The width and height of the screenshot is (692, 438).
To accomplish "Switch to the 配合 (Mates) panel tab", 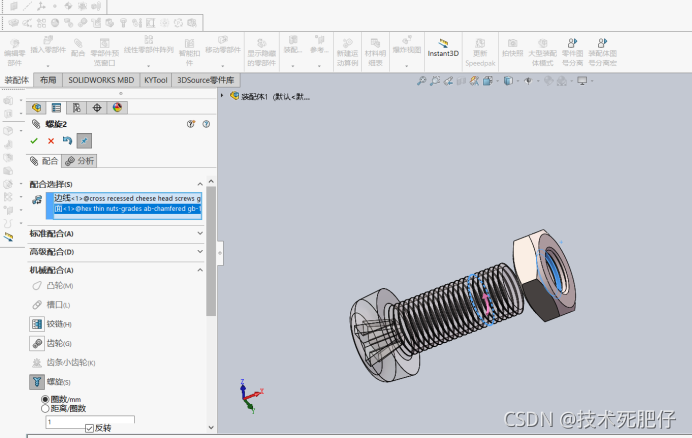I will point(44,161).
